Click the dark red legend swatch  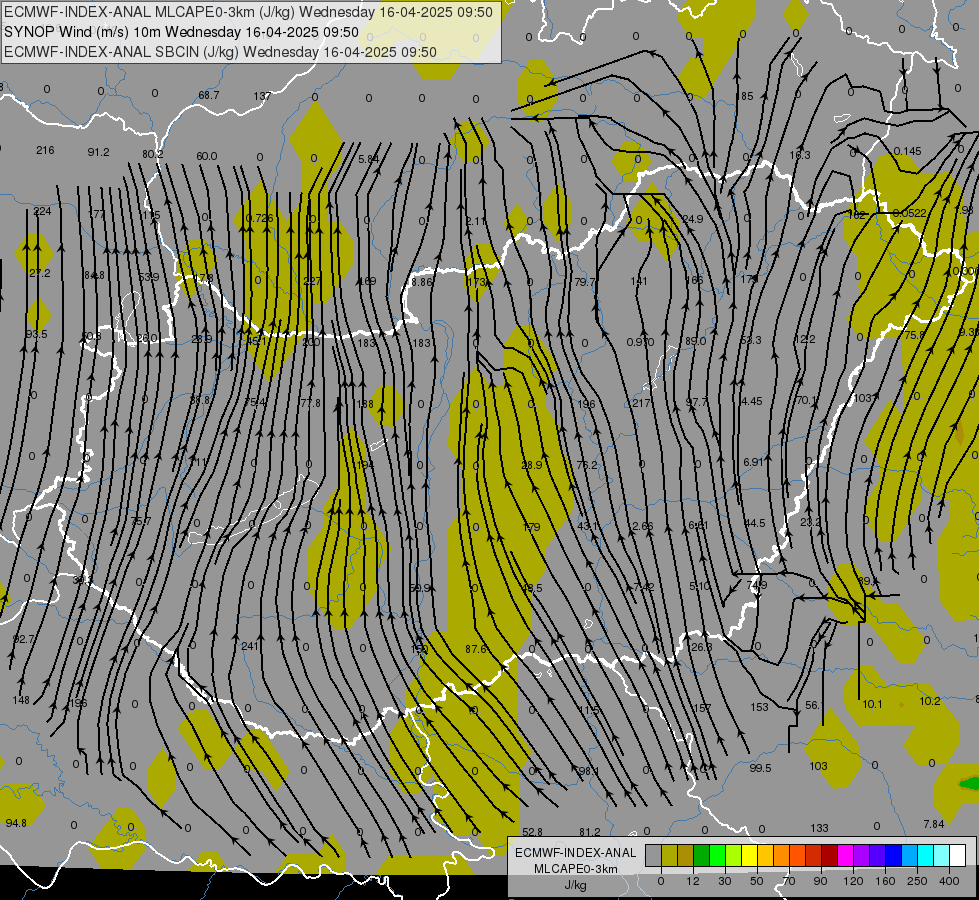[x=829, y=856]
